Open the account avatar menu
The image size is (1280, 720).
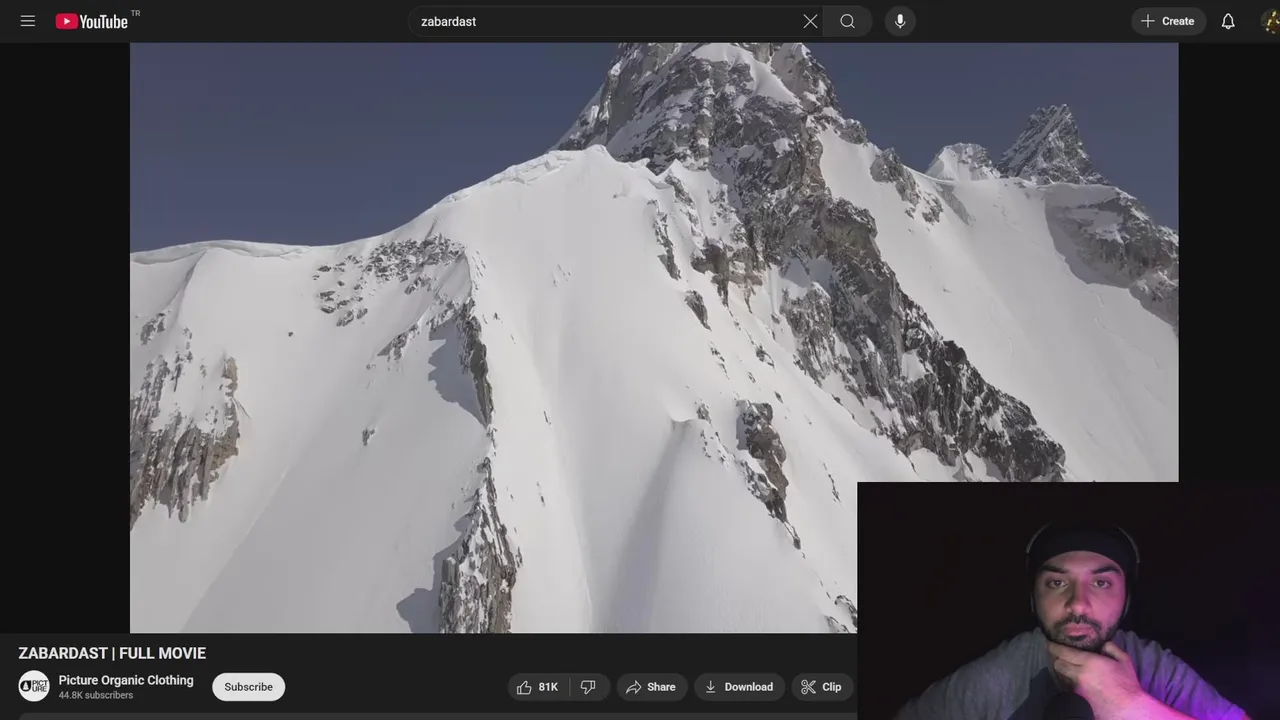click(1270, 21)
